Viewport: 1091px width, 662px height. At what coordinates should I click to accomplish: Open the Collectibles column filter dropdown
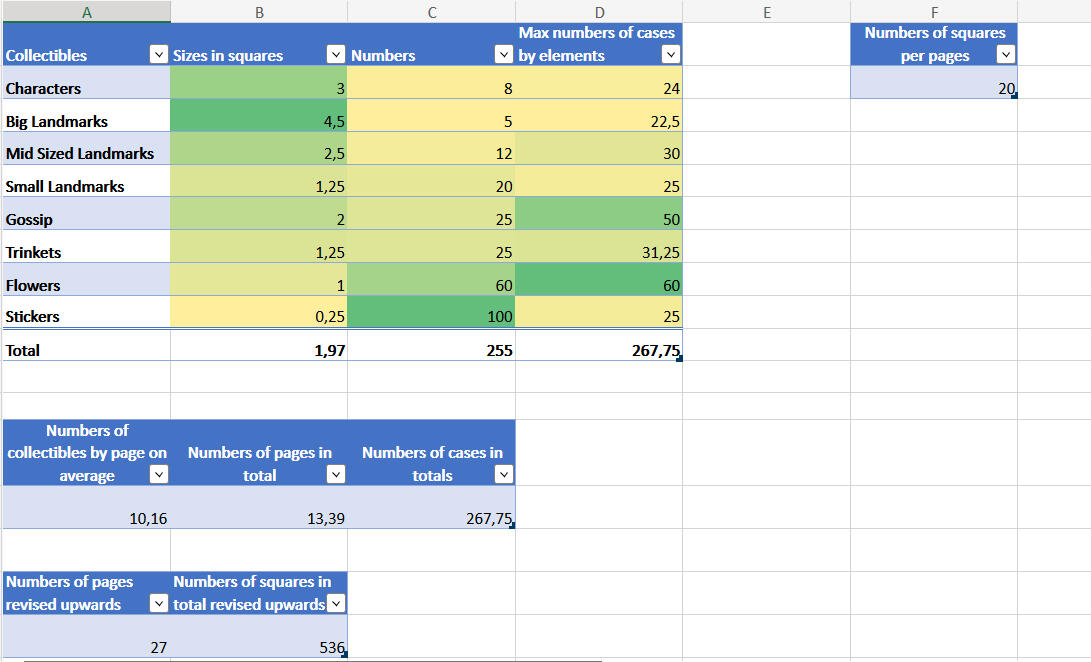[x=158, y=55]
